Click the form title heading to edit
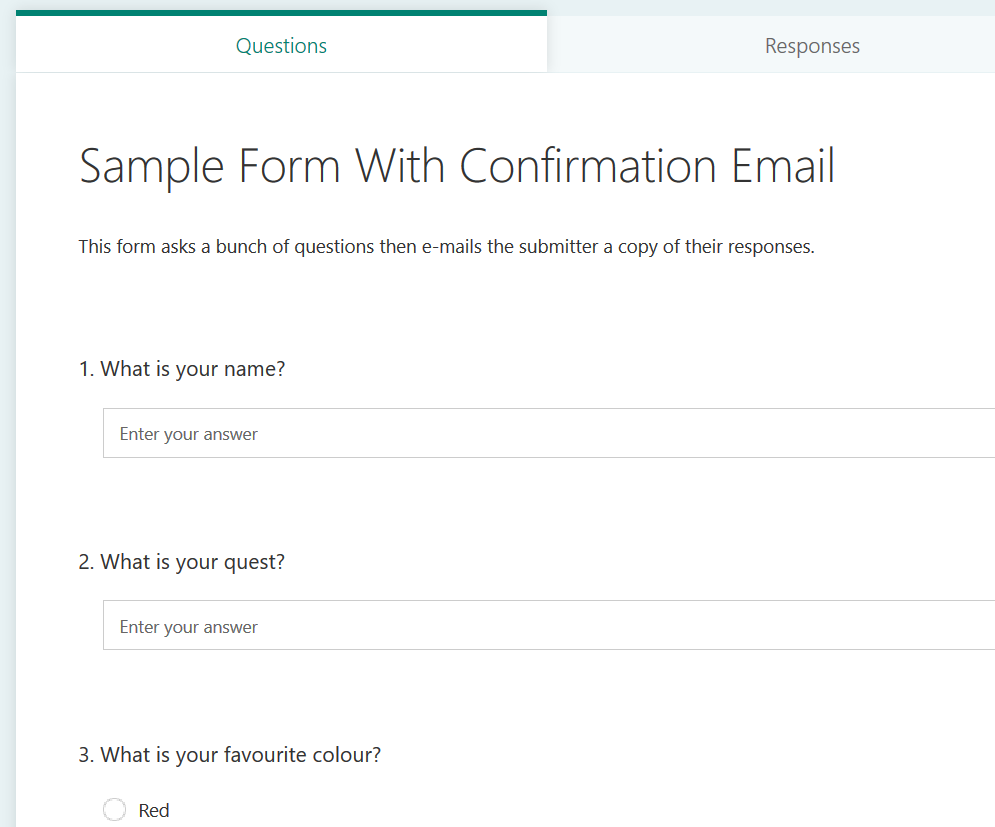995x827 pixels. (x=457, y=166)
